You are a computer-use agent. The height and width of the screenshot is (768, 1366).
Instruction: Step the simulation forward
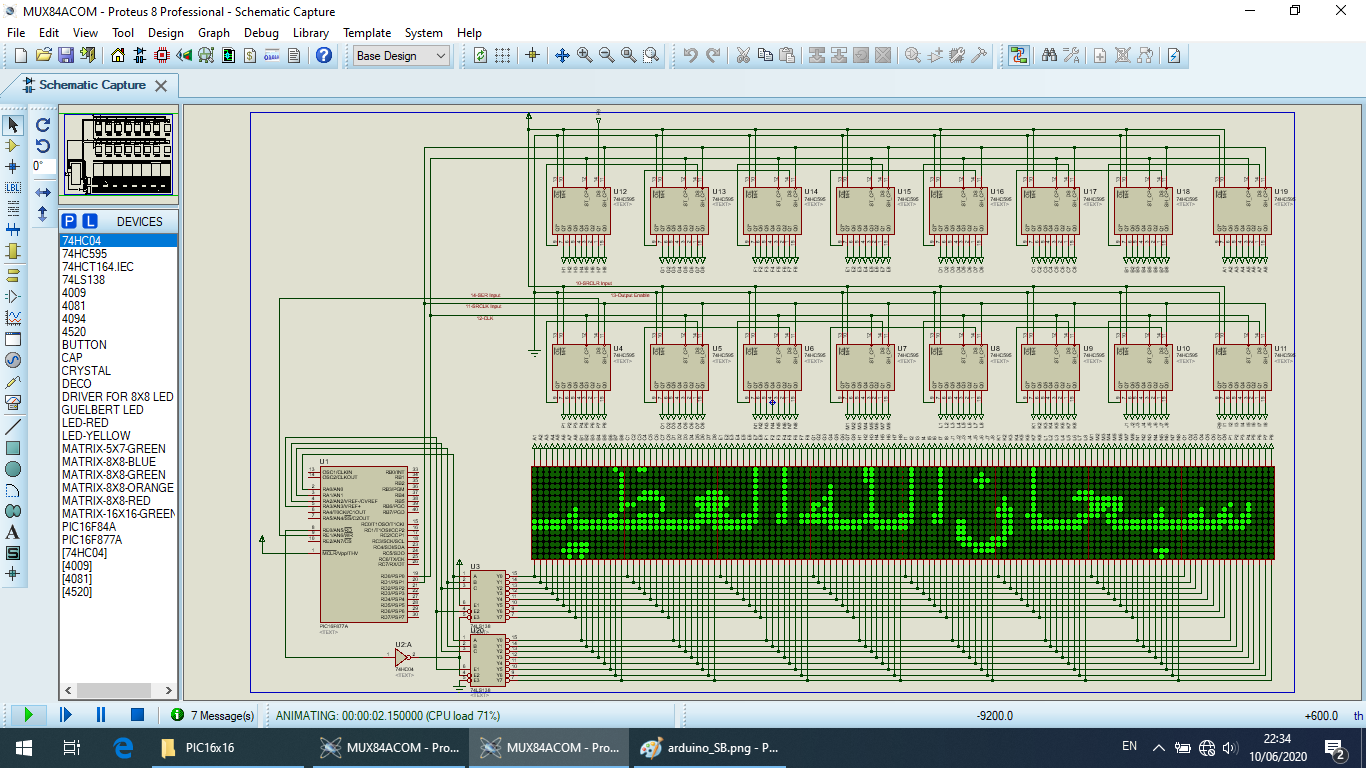click(65, 715)
